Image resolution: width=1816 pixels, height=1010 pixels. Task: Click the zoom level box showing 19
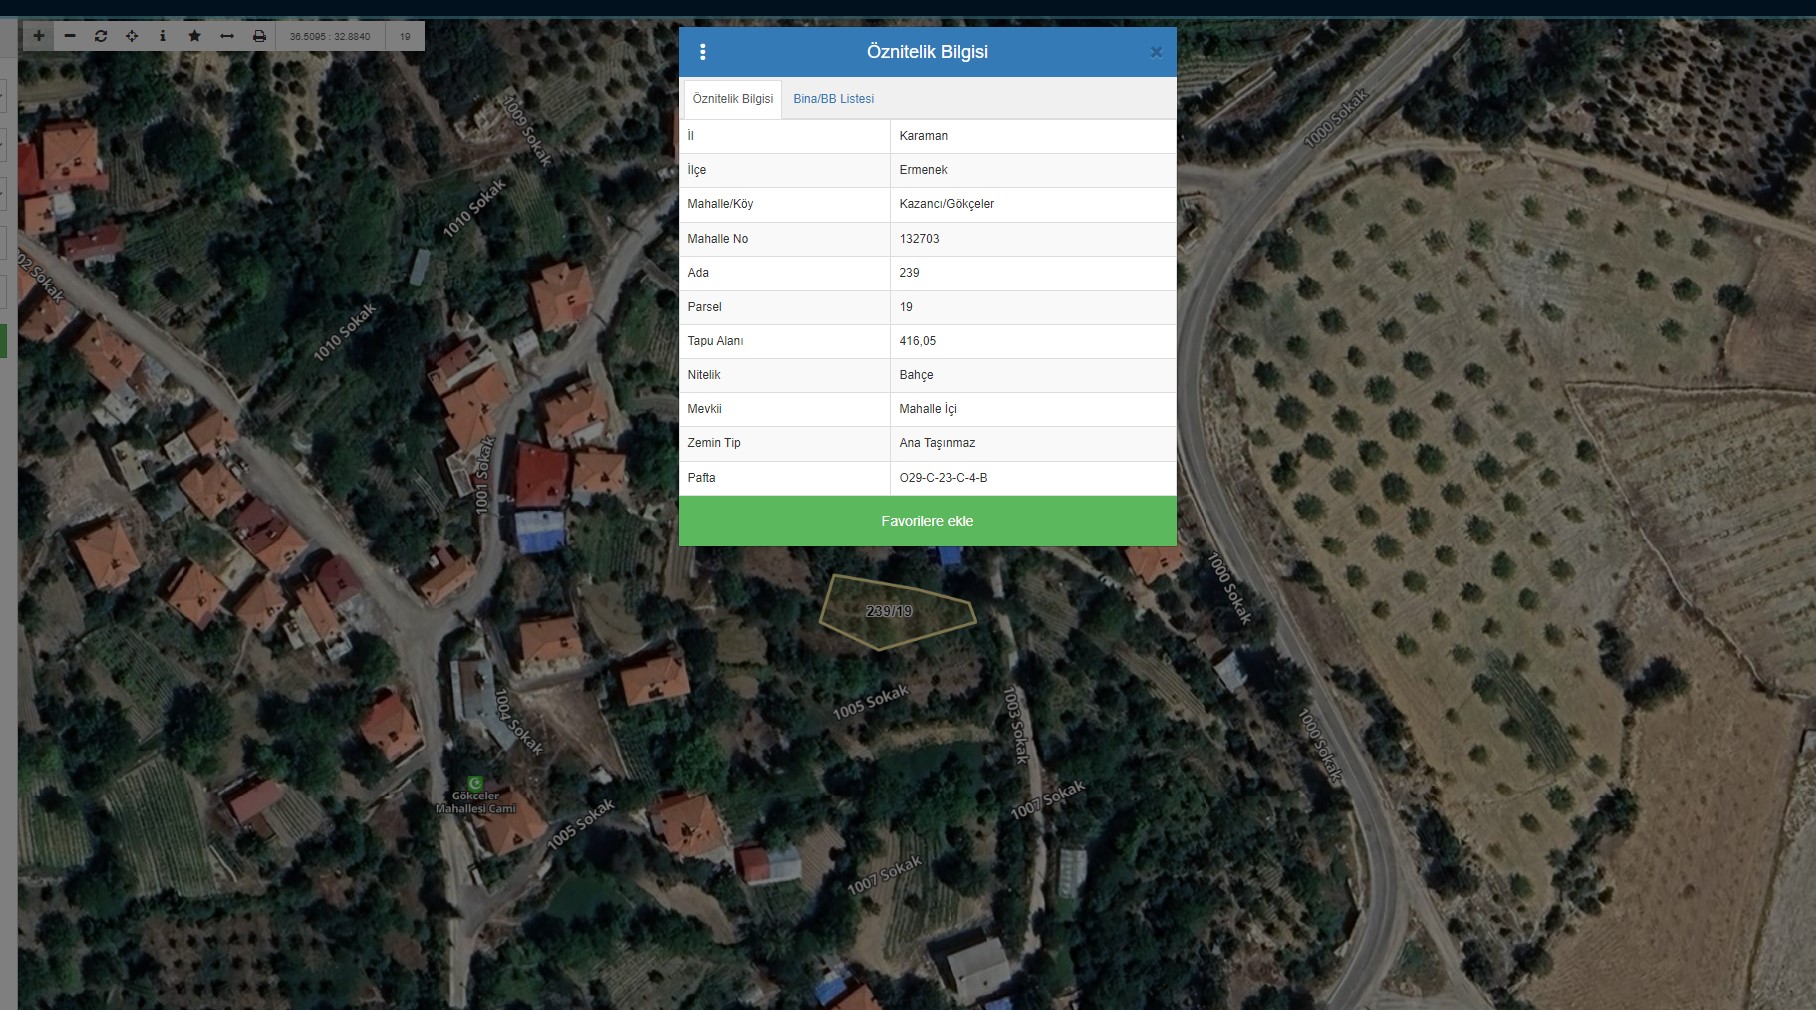tap(405, 36)
